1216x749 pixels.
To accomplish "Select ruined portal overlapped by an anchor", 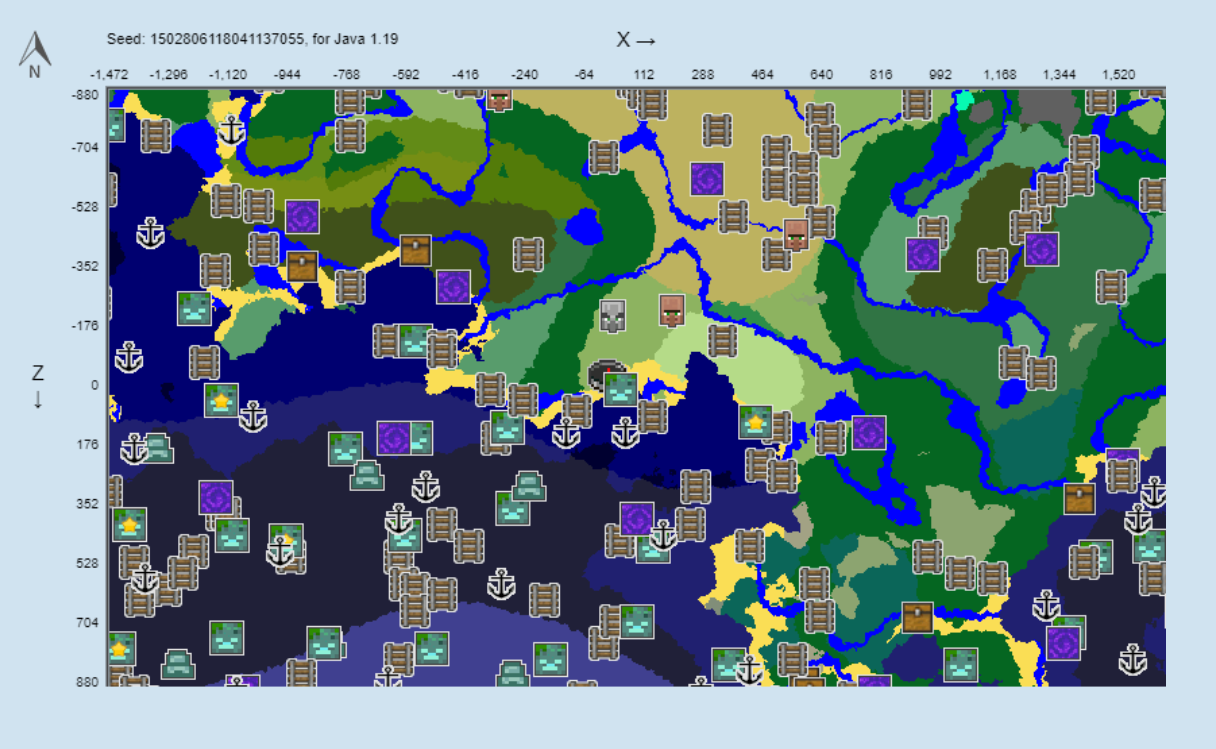I will coord(637,519).
